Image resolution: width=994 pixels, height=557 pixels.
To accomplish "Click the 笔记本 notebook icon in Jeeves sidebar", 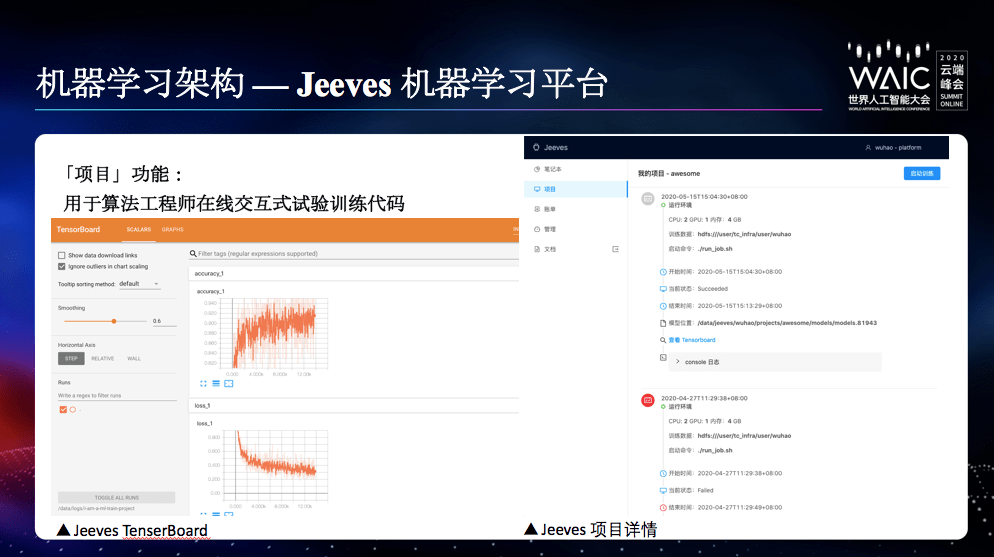I will [537, 169].
